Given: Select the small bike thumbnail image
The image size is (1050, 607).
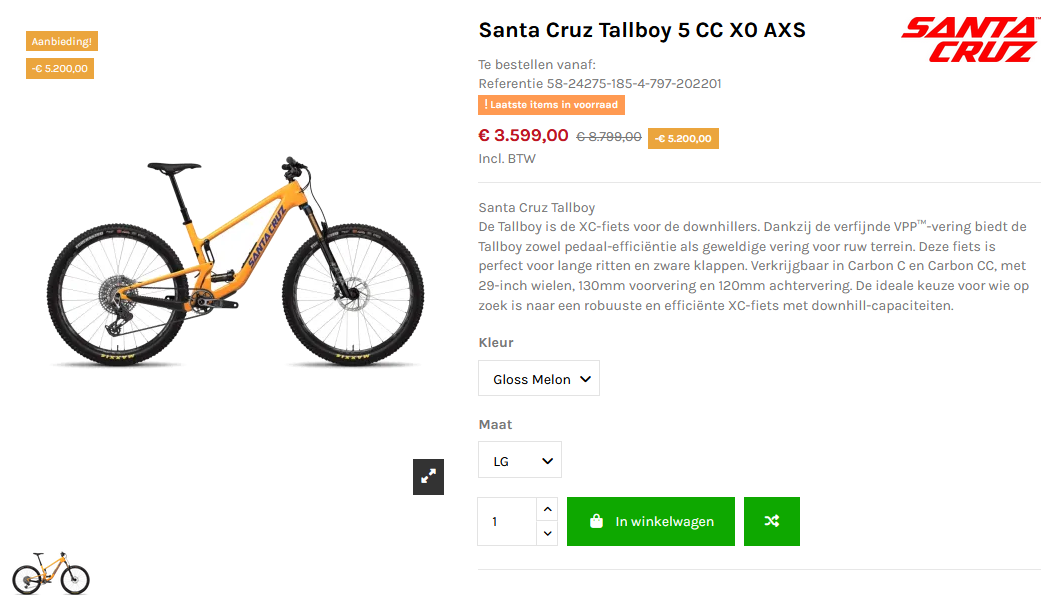Looking at the screenshot, I should point(51,572).
